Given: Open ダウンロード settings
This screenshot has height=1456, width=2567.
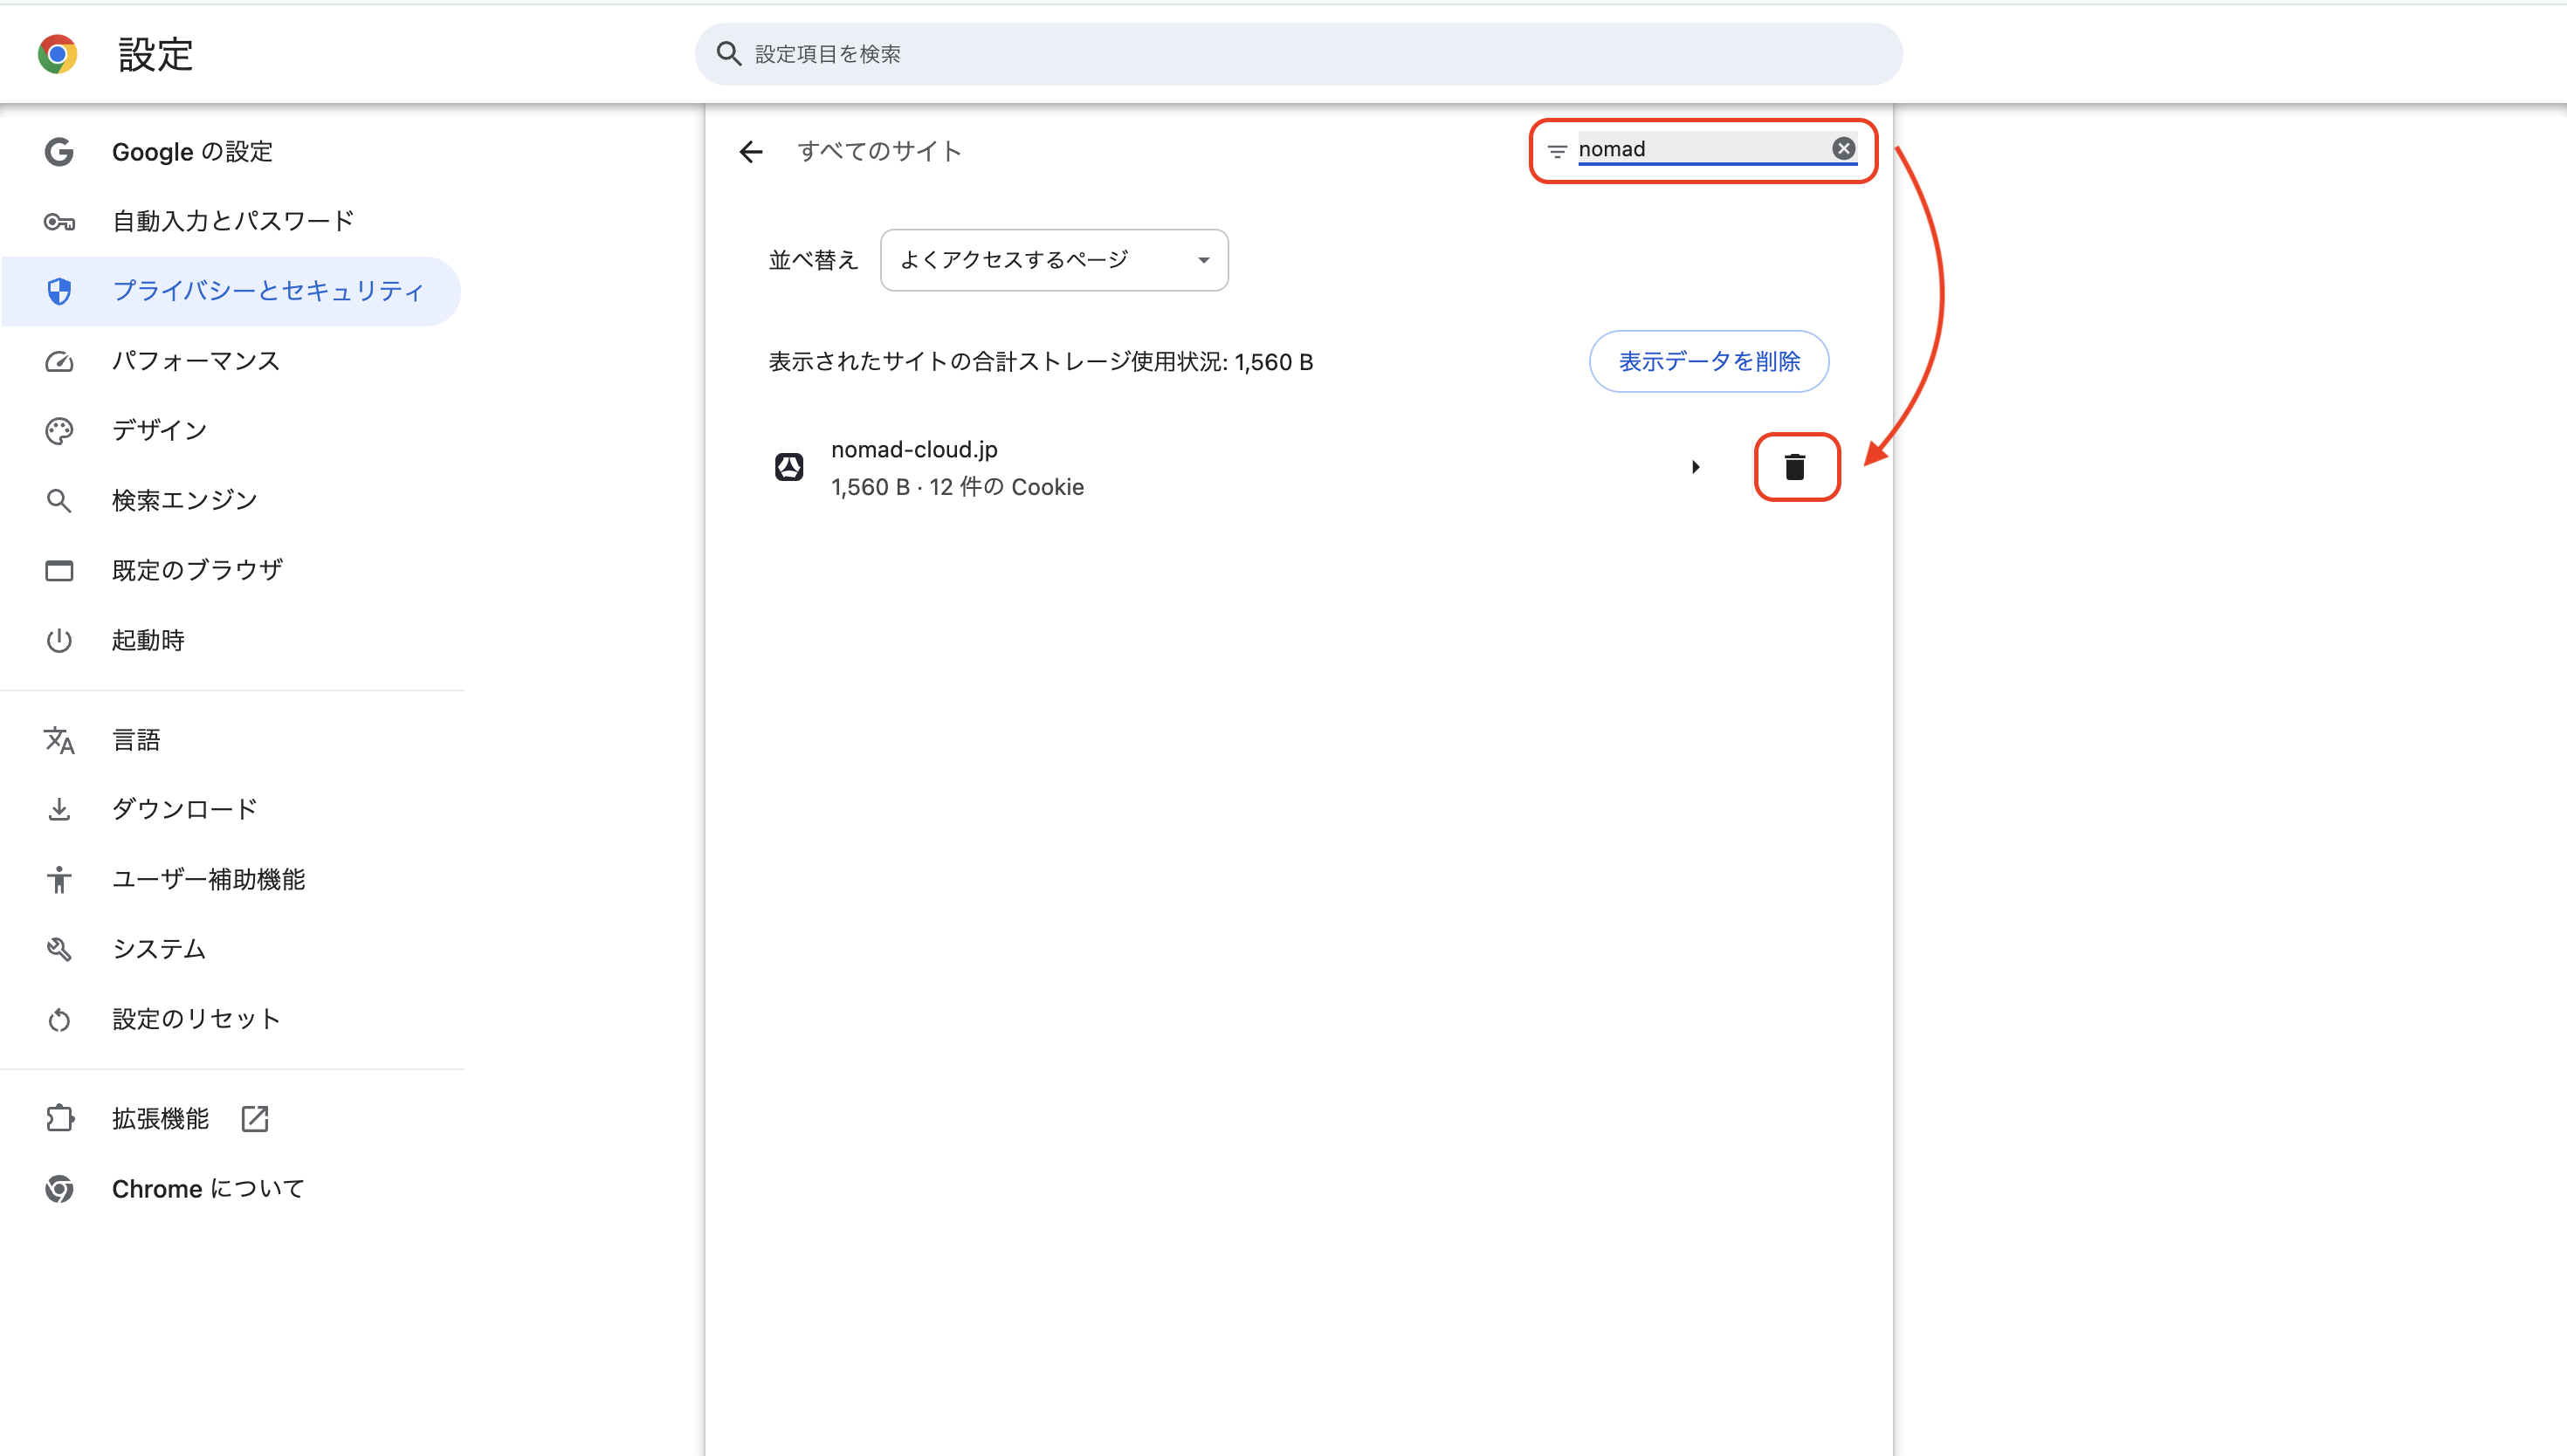Looking at the screenshot, I should pos(185,809).
